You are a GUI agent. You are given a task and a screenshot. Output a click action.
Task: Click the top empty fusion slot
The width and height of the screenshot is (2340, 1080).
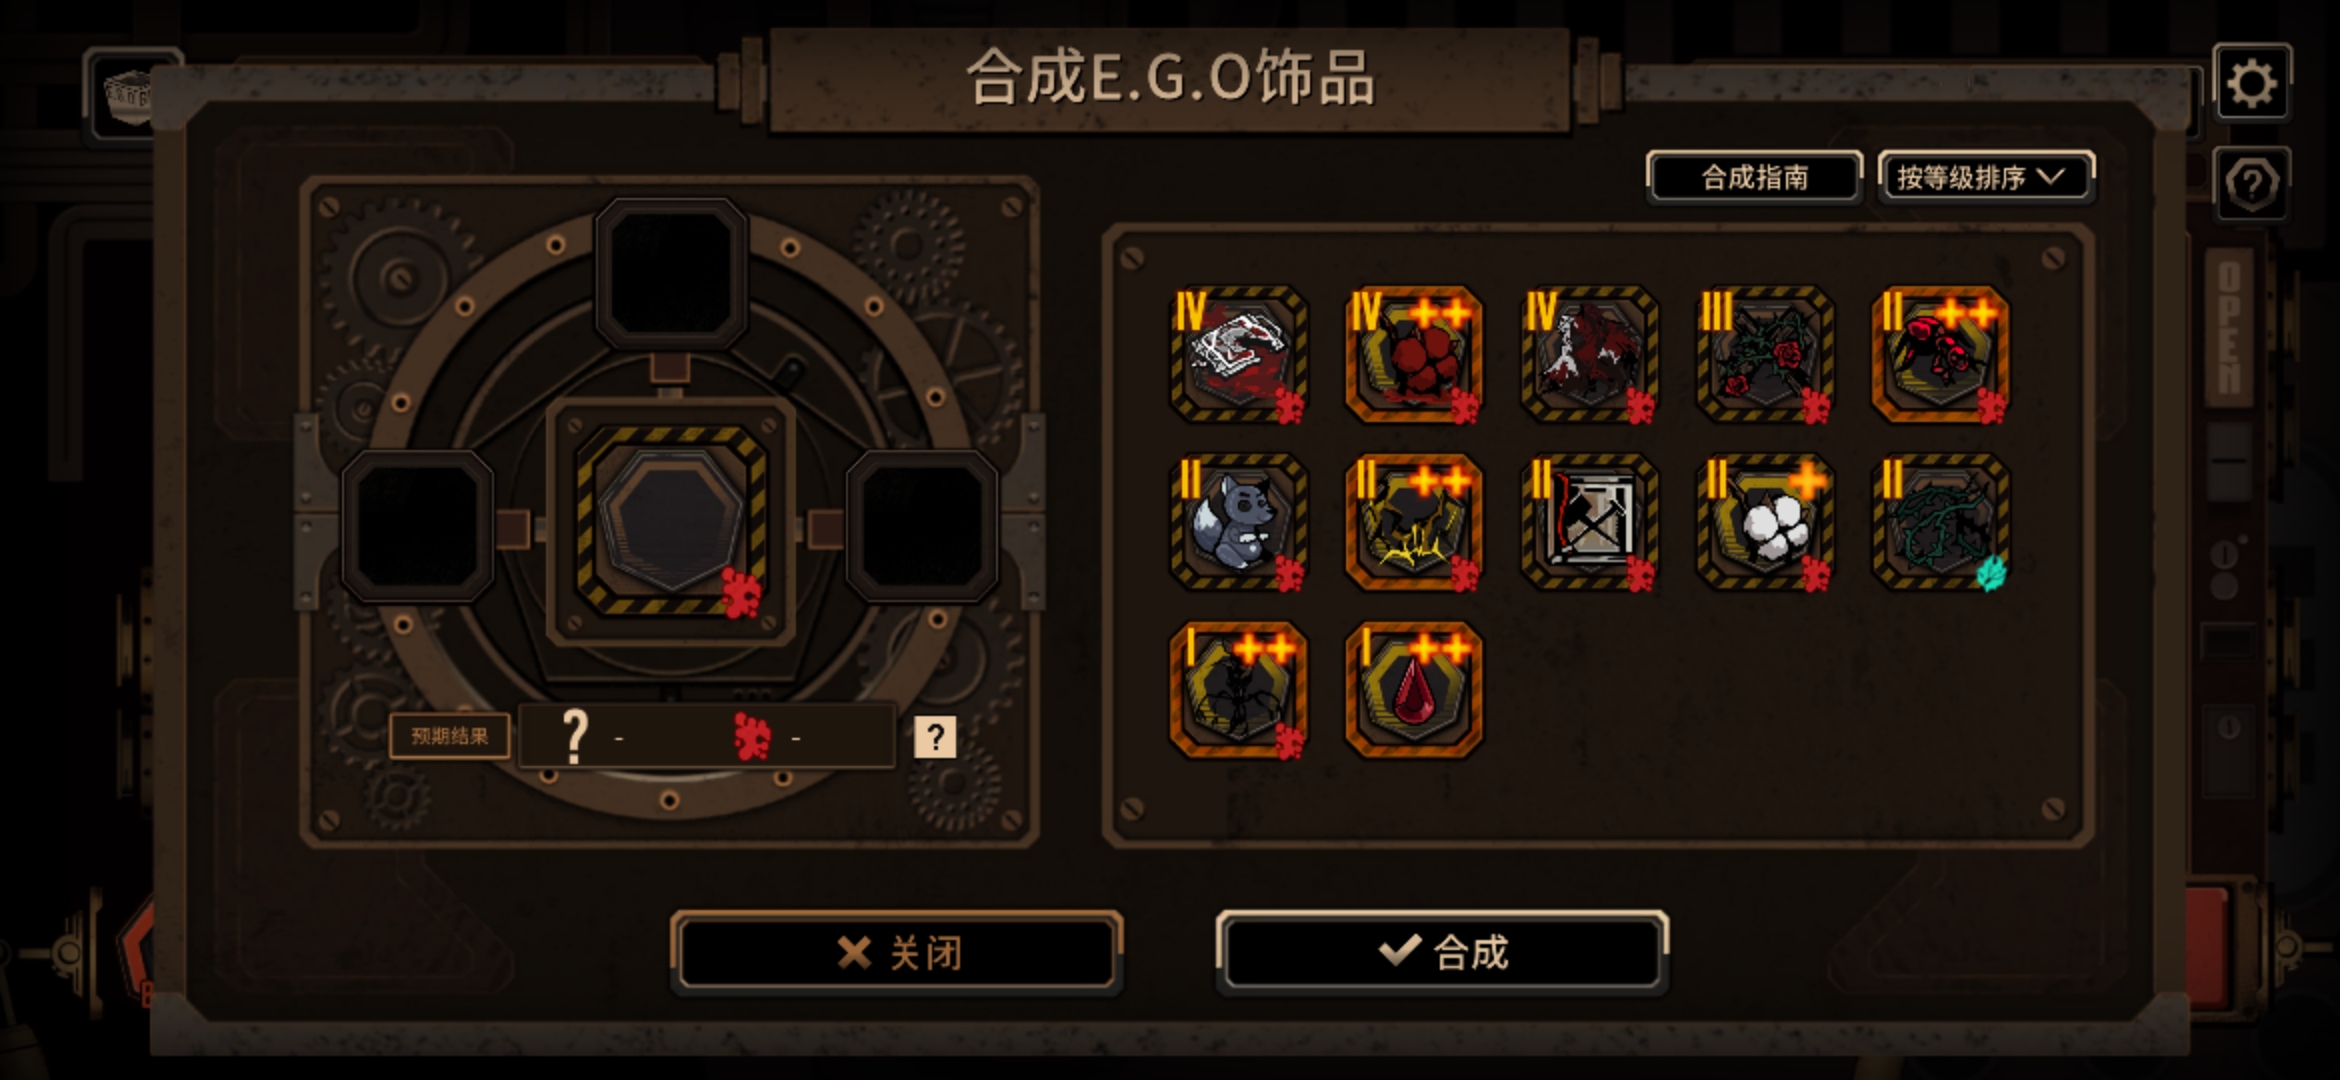tap(671, 272)
